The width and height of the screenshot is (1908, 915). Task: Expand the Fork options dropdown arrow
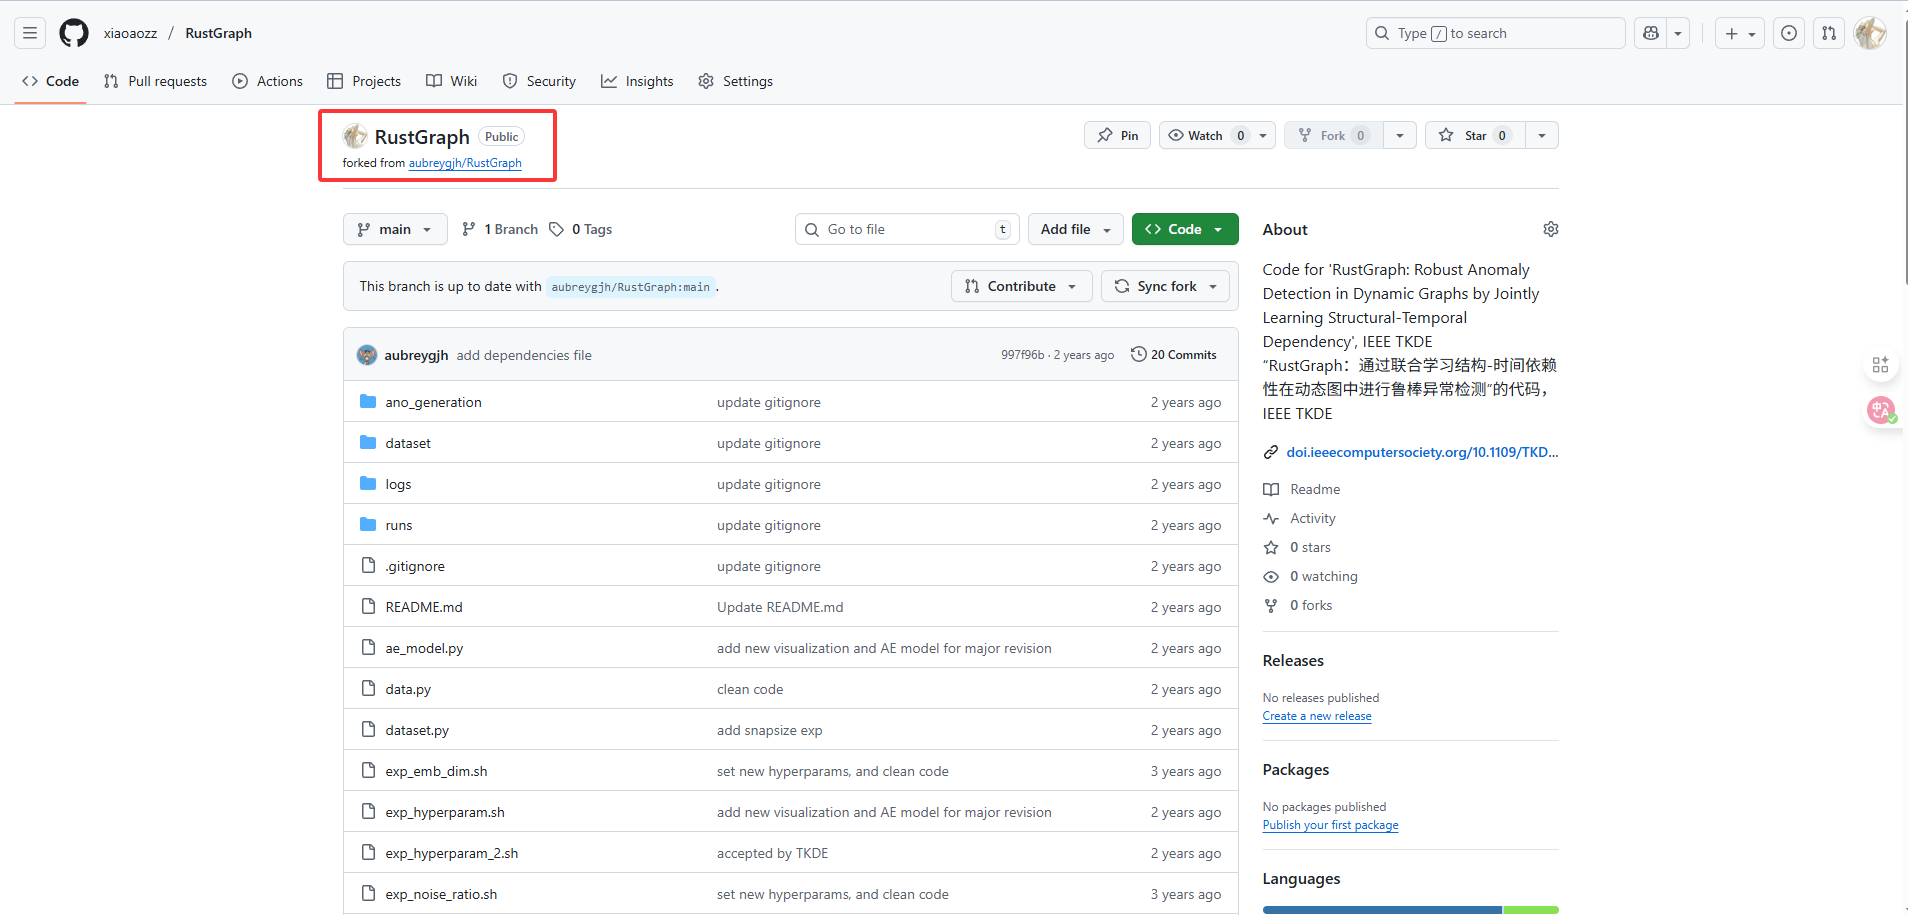[x=1400, y=135]
